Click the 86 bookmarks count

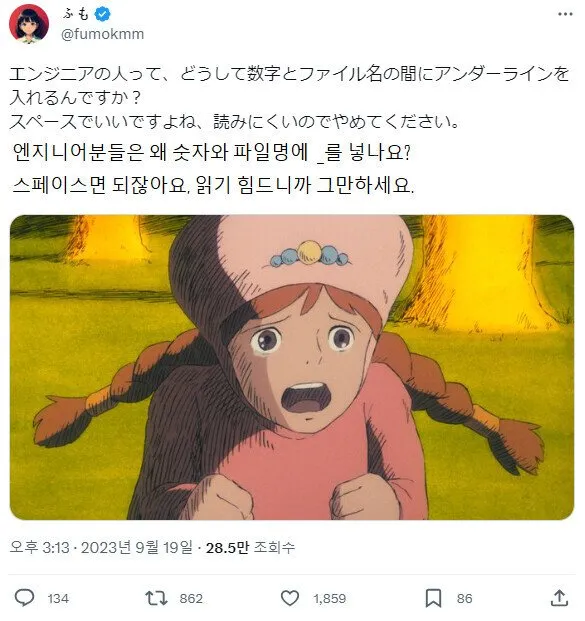tap(464, 598)
